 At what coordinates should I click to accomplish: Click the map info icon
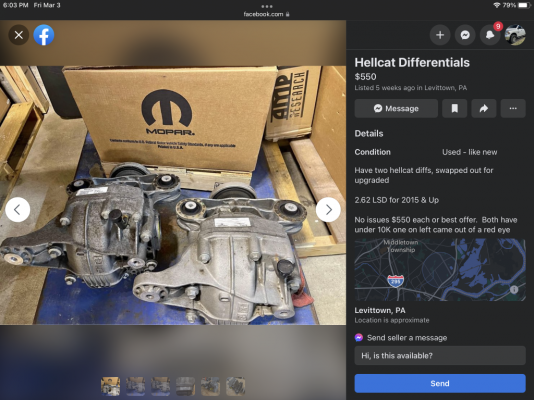[x=514, y=289]
